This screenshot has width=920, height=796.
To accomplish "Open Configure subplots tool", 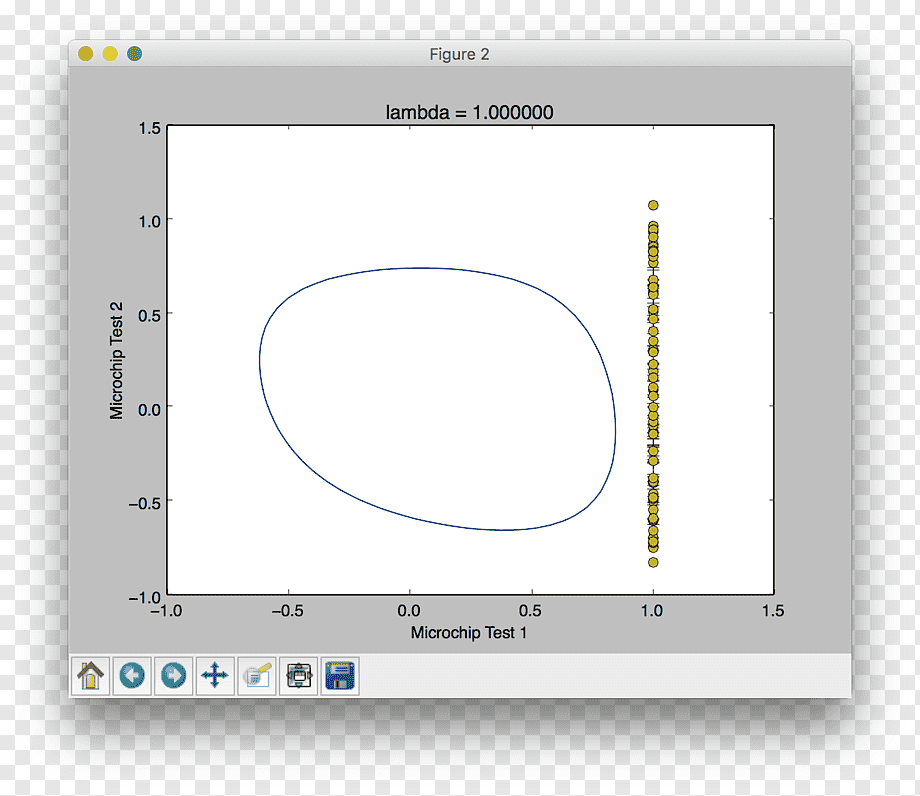I will pyautogui.click(x=299, y=676).
